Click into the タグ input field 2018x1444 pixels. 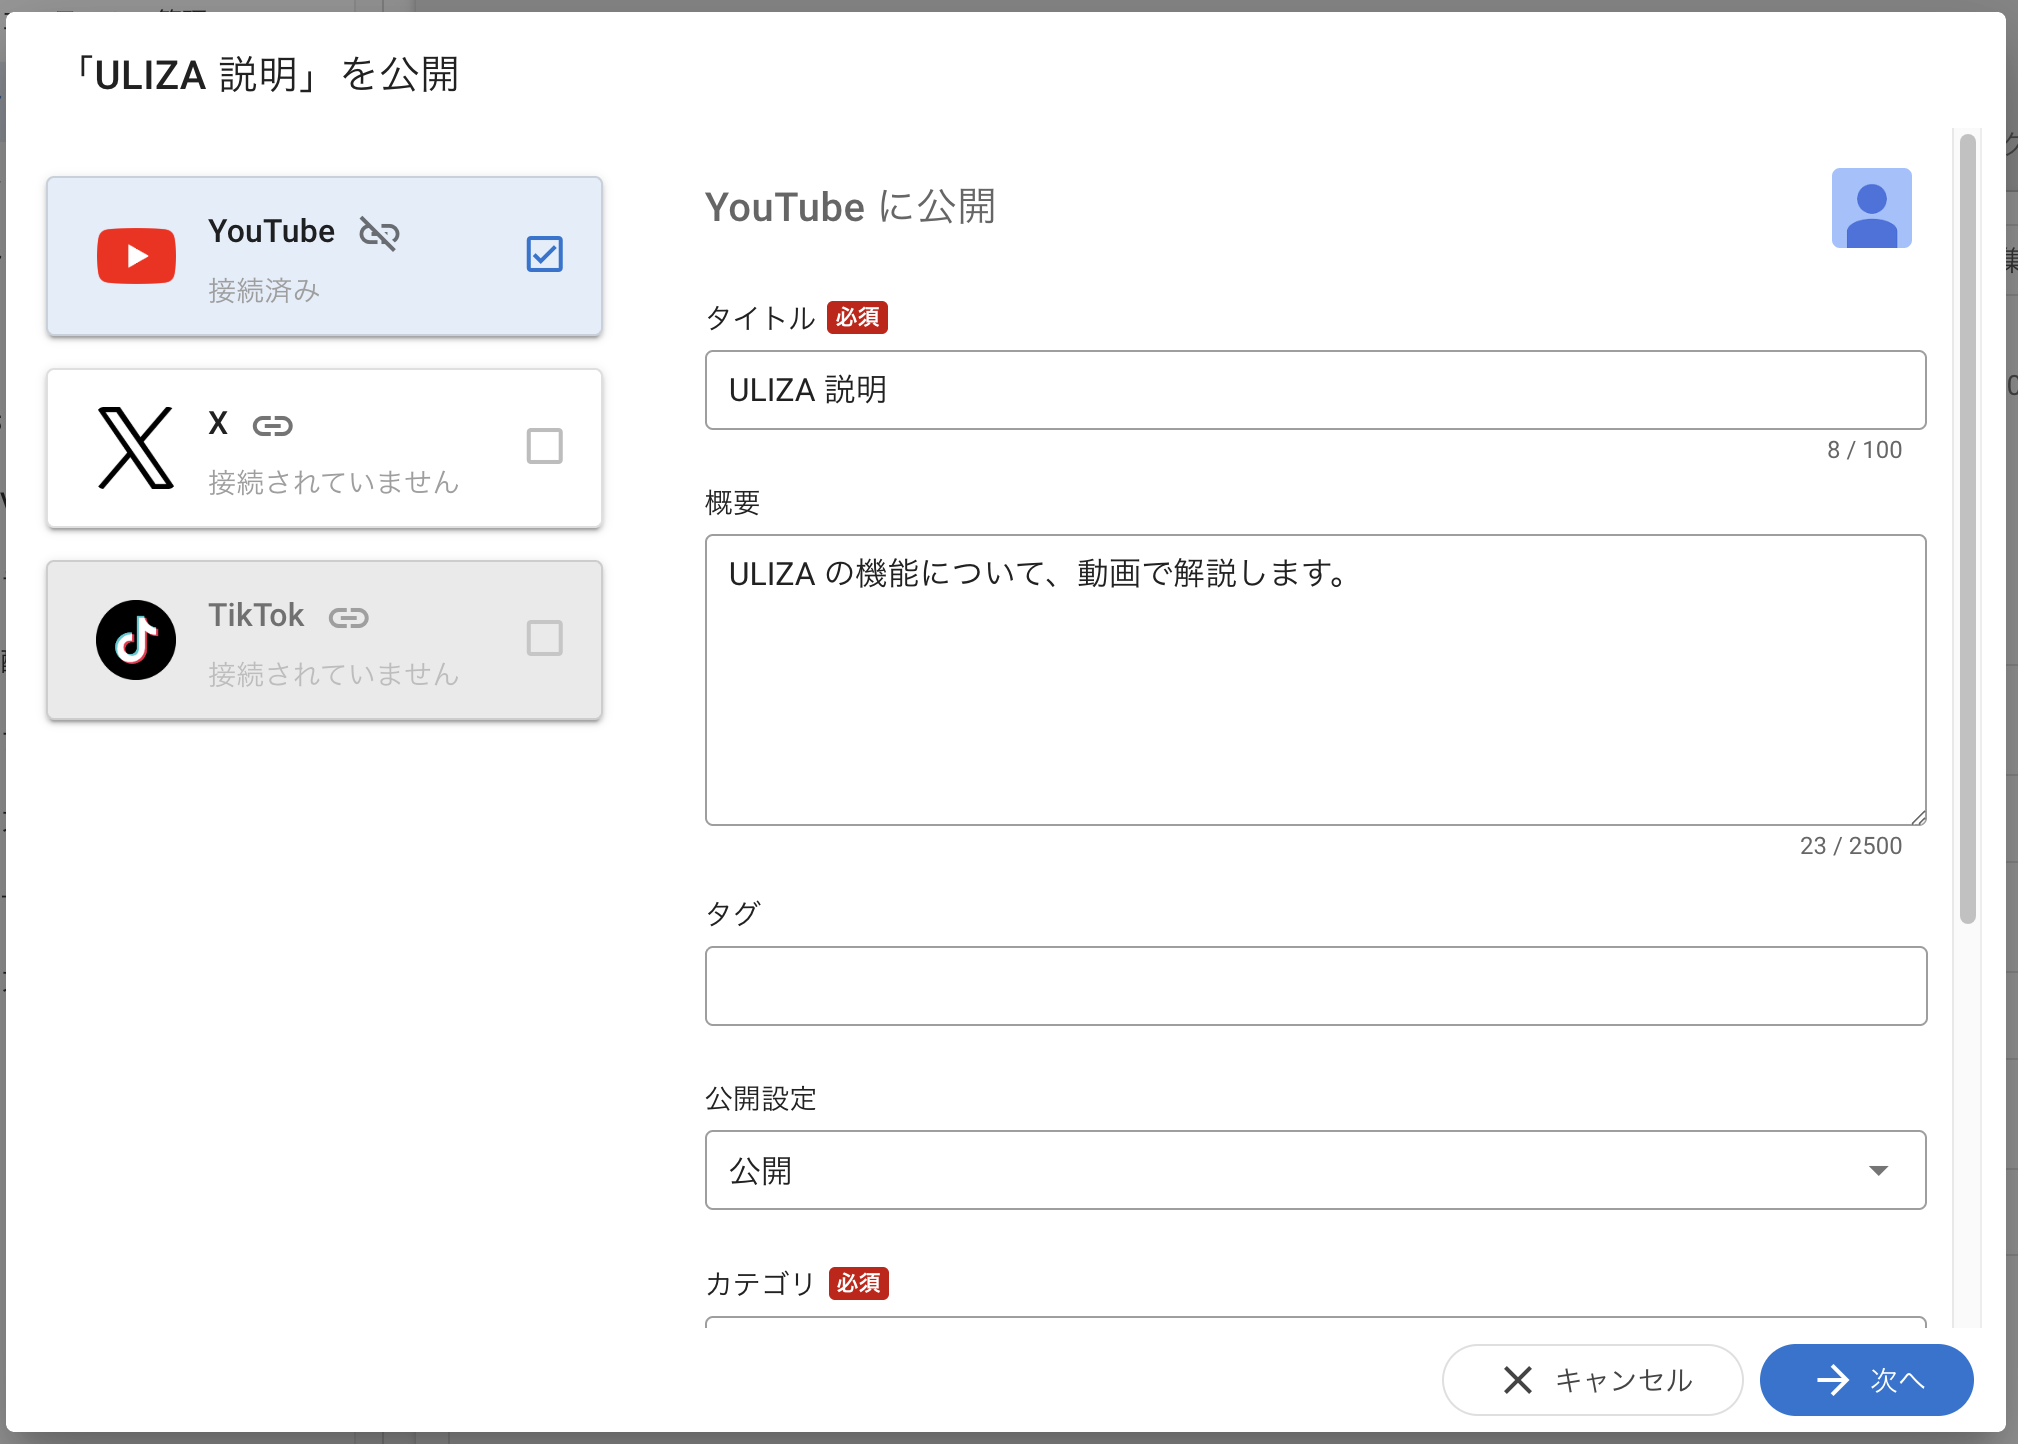1314,986
